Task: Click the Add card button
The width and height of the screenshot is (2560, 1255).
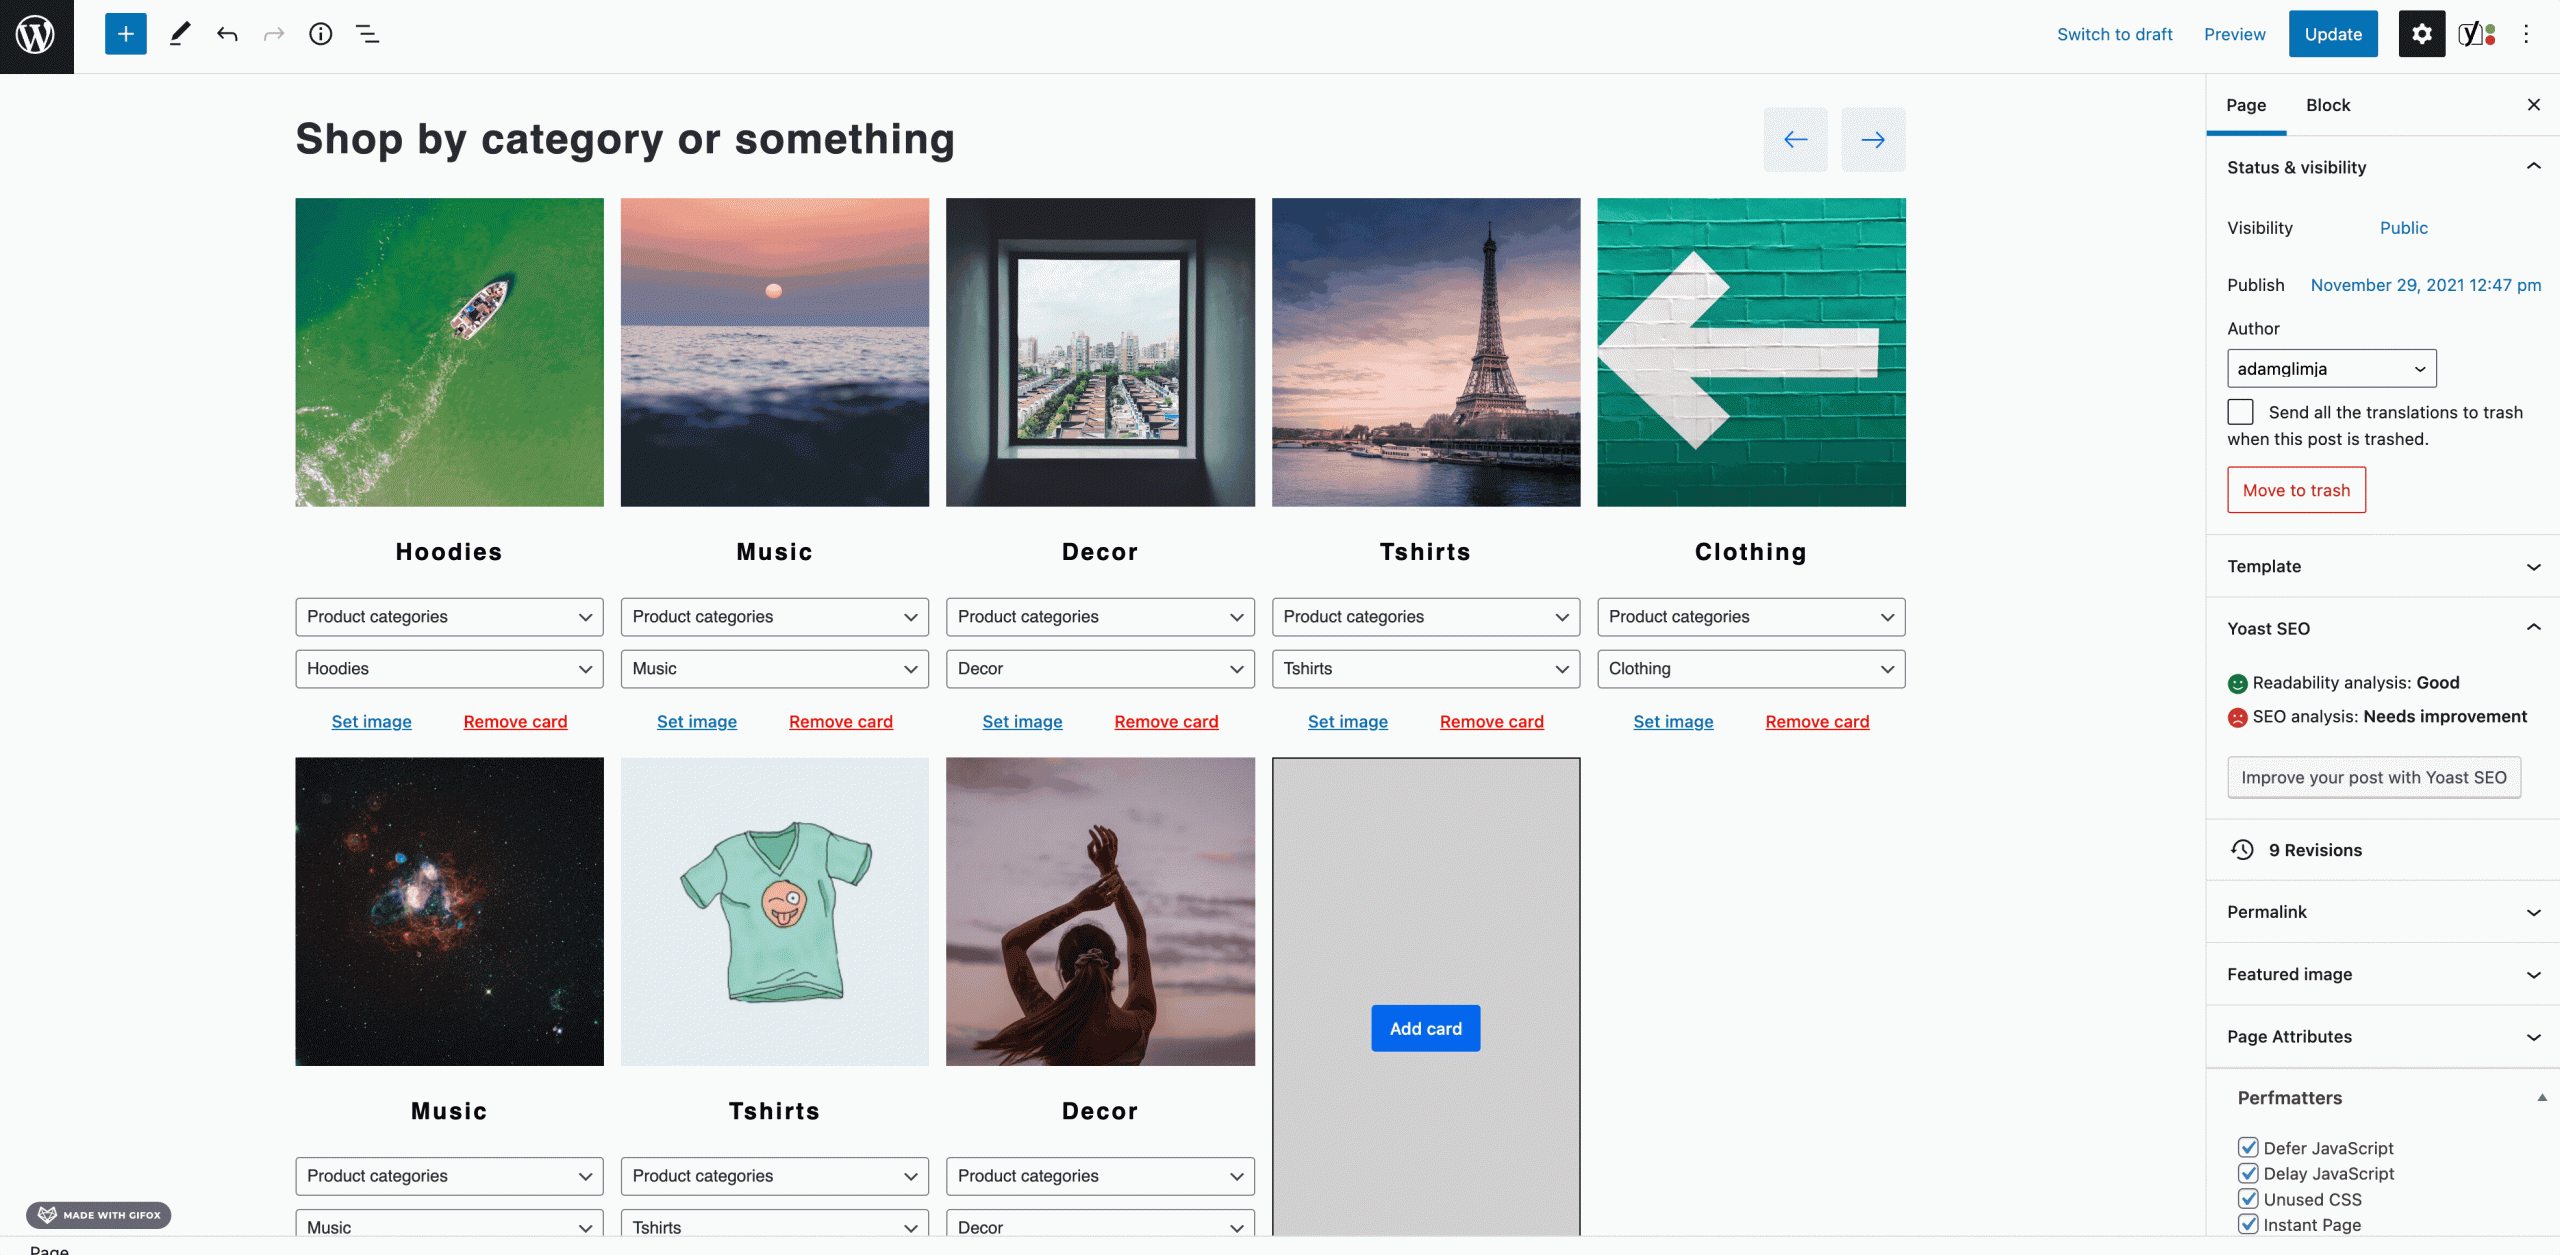Action: [x=1426, y=1029]
